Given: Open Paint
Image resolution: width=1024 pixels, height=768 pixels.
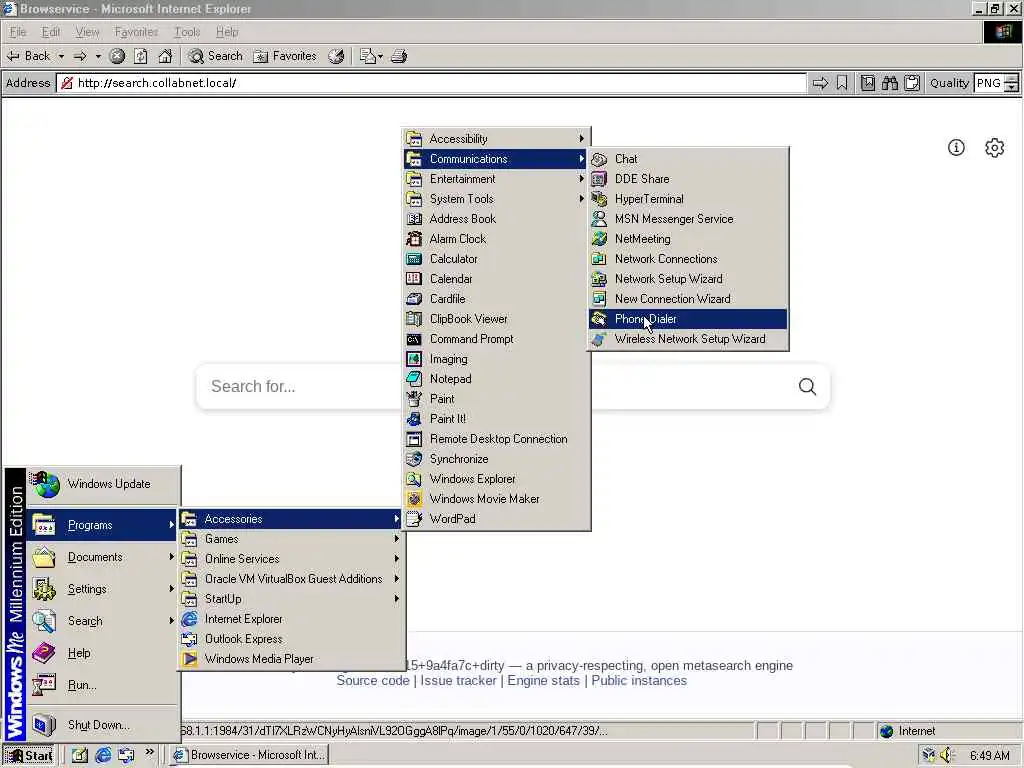Looking at the screenshot, I should click(496, 399).
